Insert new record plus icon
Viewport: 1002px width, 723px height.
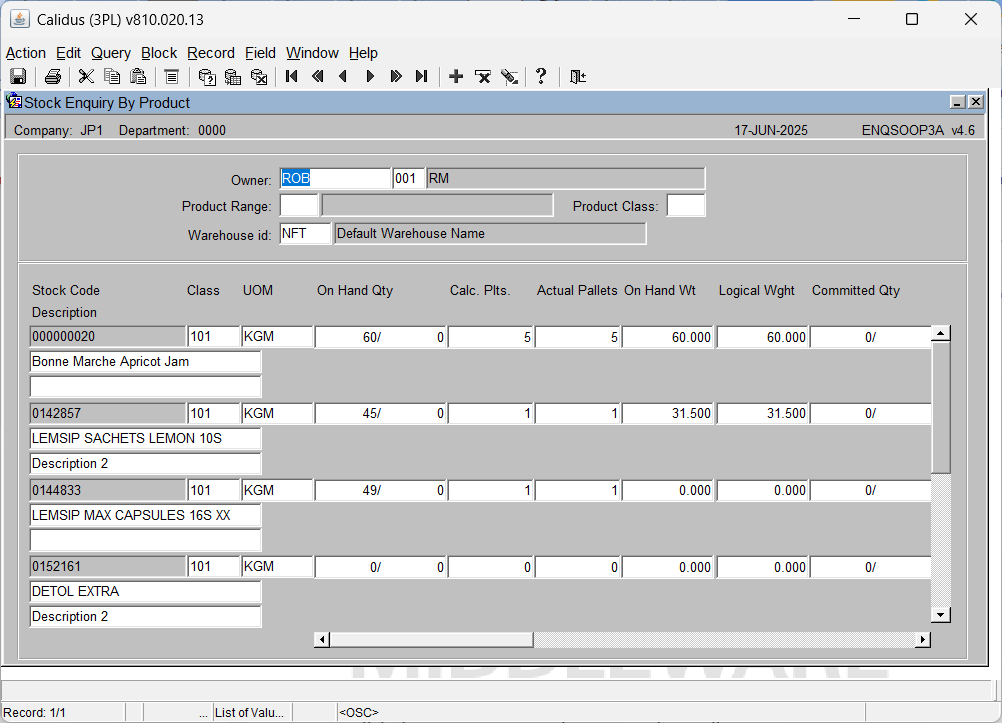pyautogui.click(x=456, y=77)
